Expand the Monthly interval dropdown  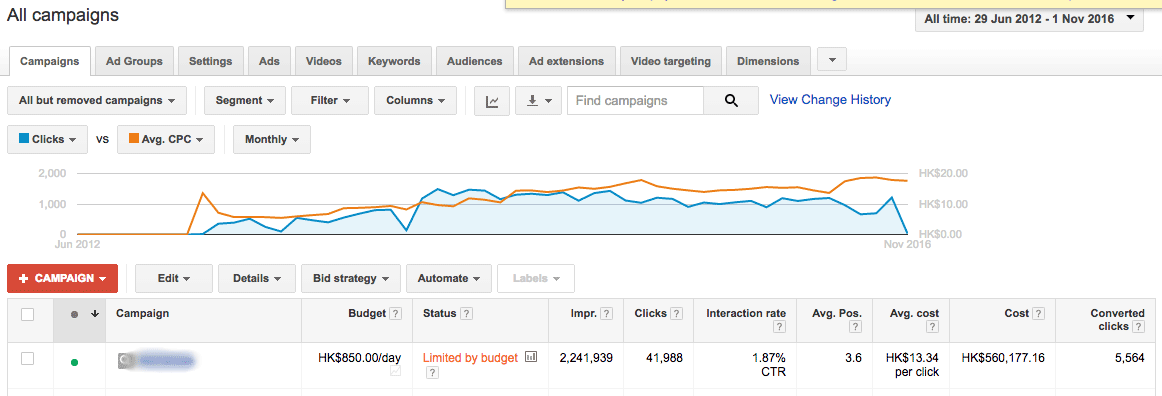[272, 139]
